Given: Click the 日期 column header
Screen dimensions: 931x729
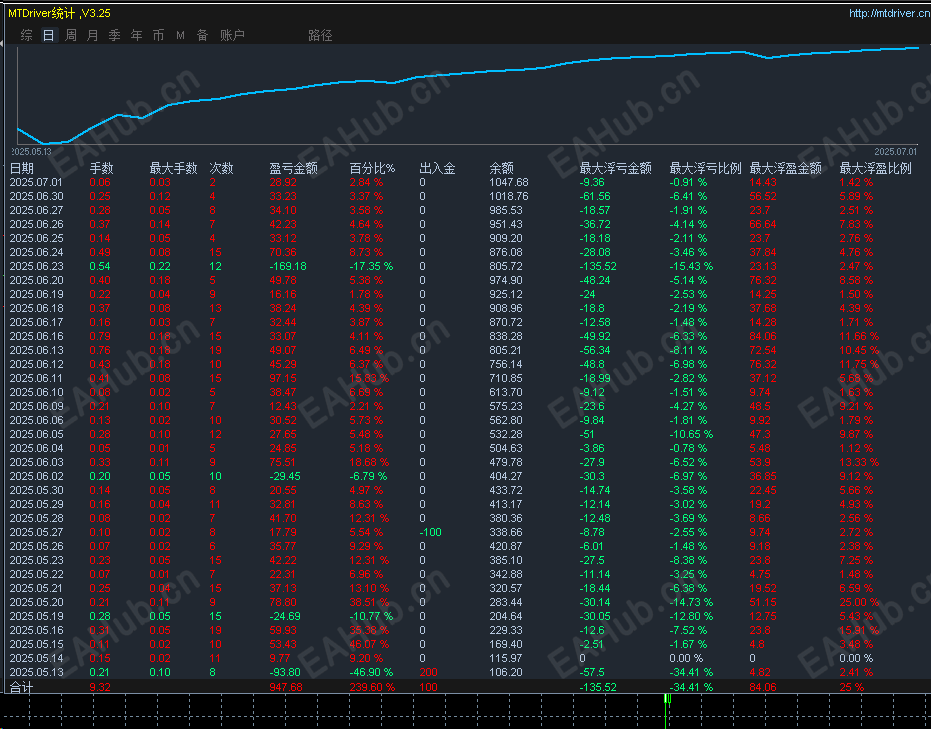Looking at the screenshot, I should [22, 169].
